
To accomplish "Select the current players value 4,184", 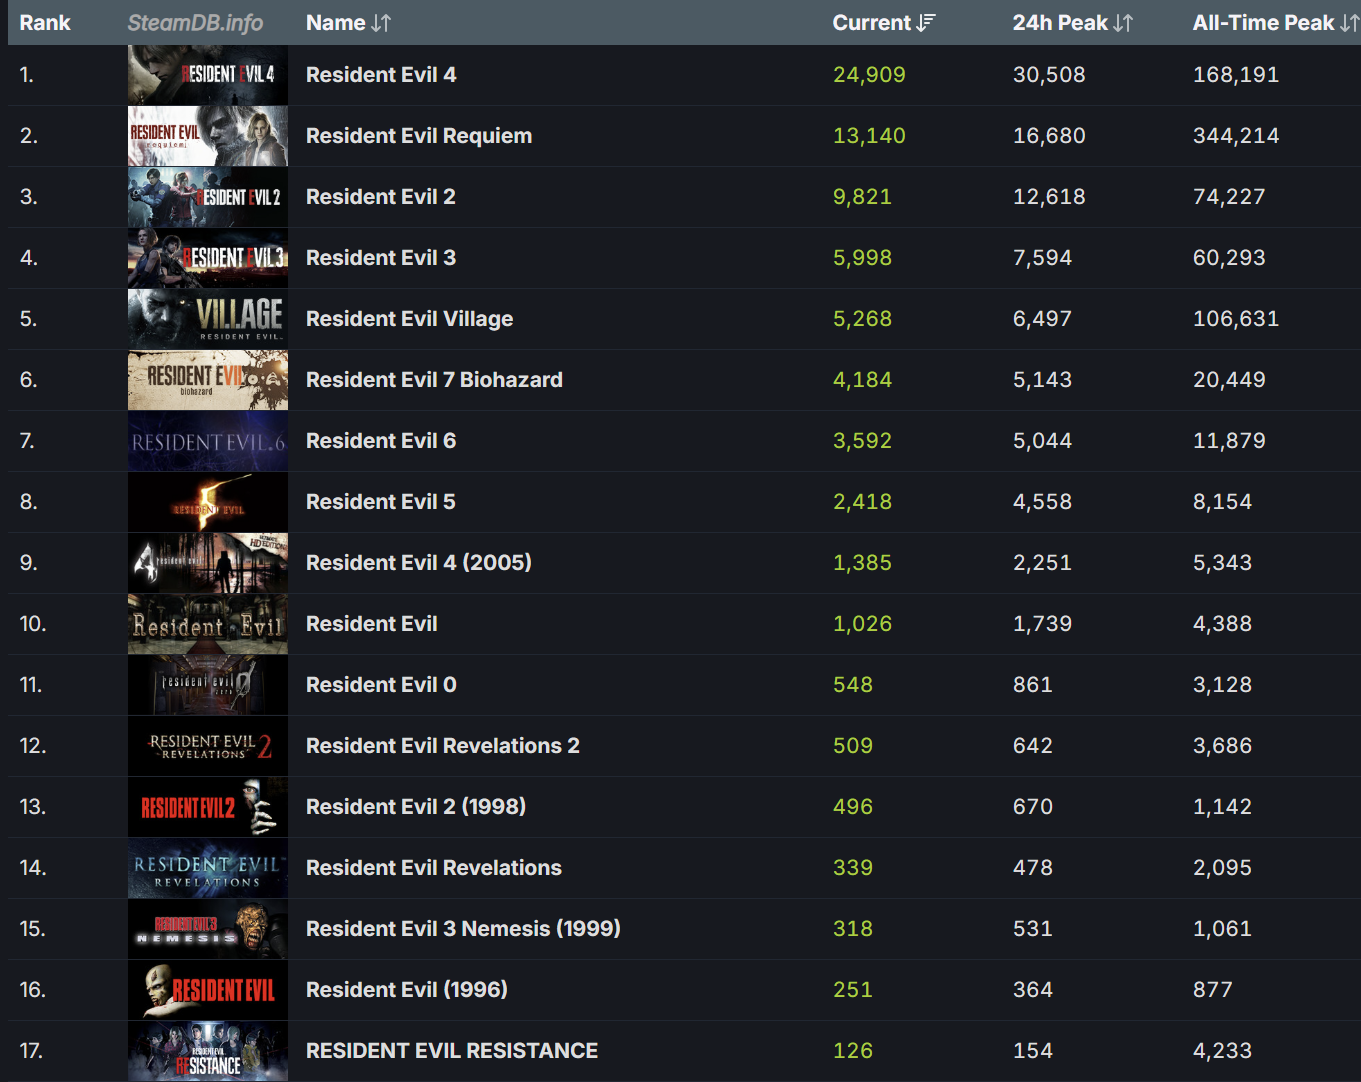I will click(862, 380).
